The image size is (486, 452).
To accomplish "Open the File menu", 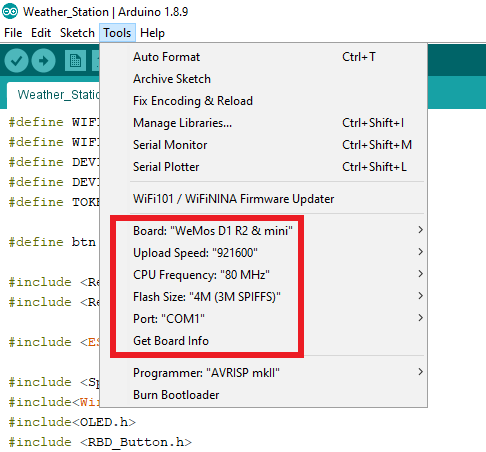I will pos(13,33).
